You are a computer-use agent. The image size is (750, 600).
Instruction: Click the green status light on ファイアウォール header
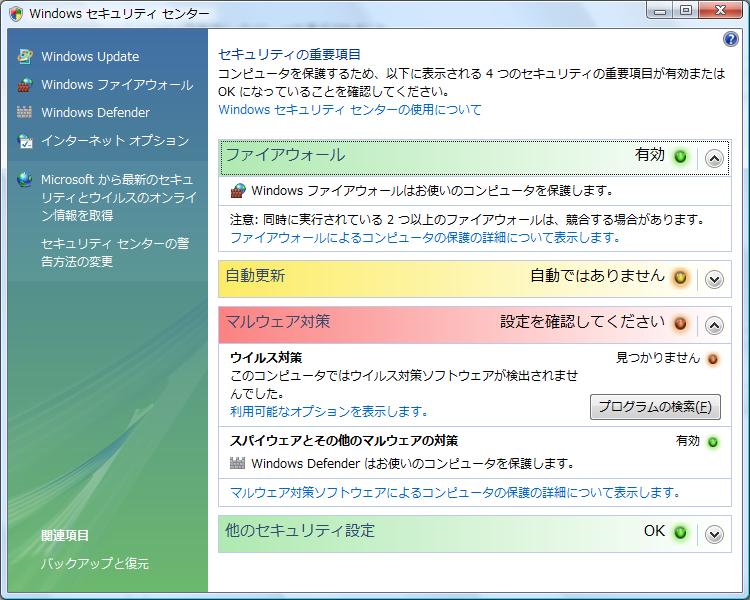tap(680, 156)
